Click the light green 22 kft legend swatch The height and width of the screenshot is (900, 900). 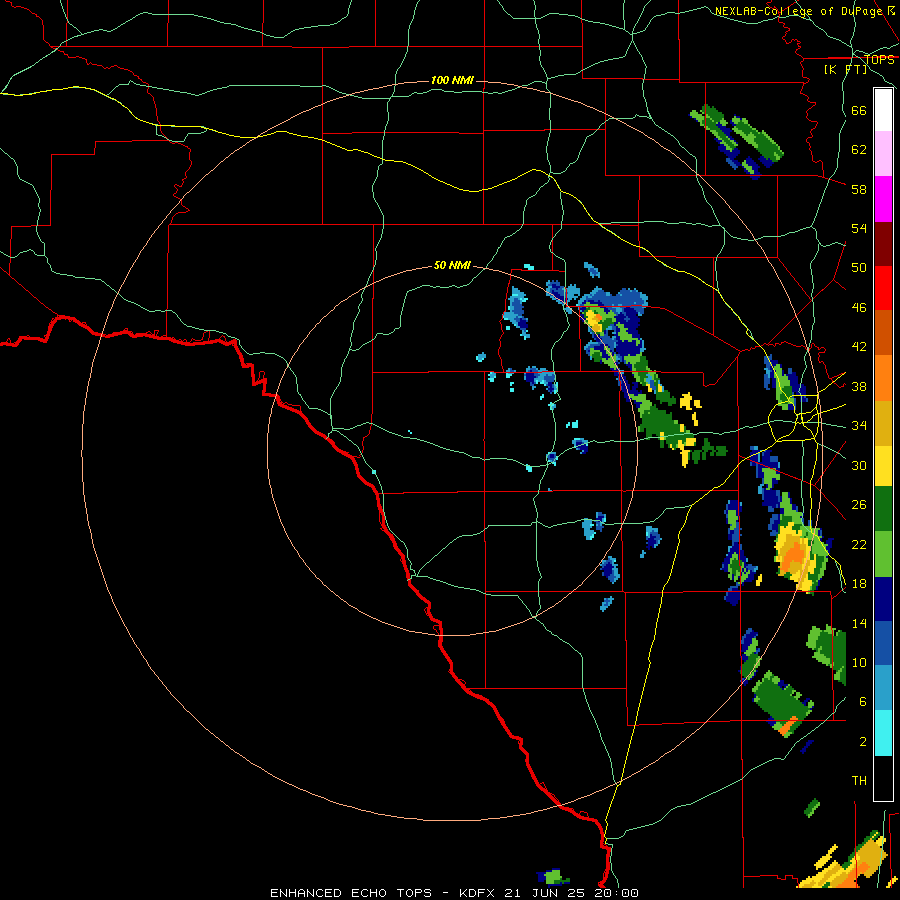(883, 554)
